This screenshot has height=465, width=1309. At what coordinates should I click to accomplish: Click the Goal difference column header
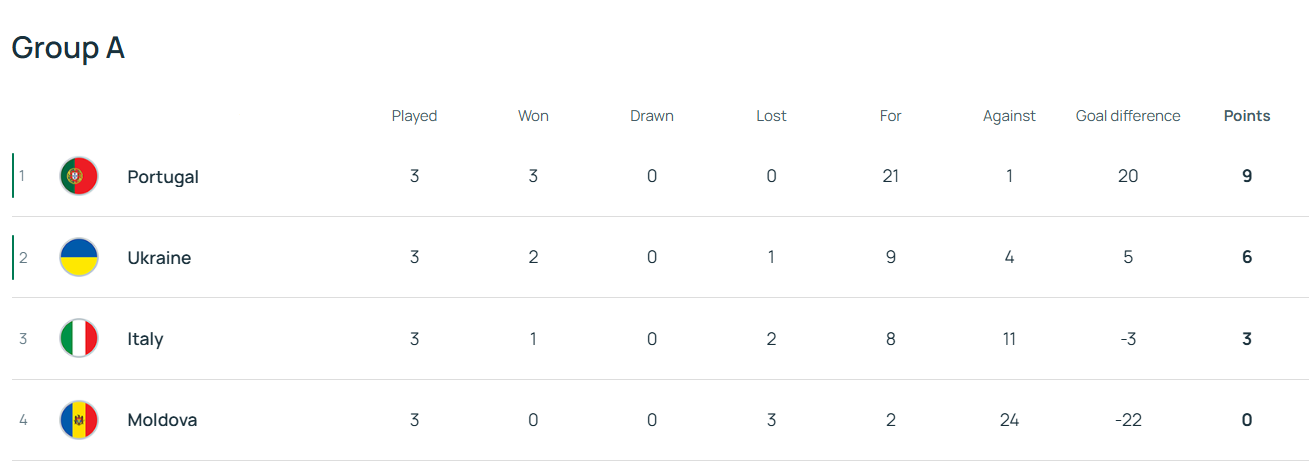(x=1128, y=116)
